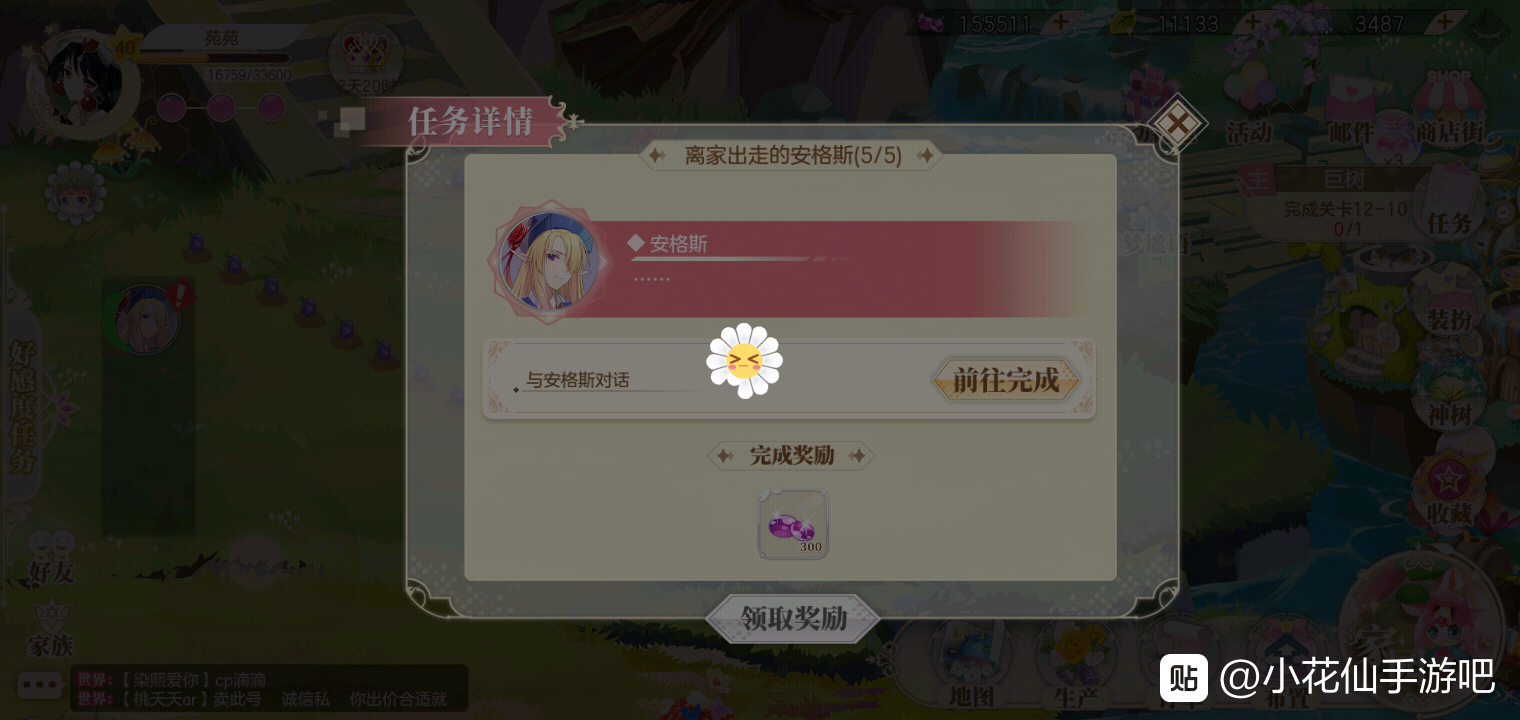Open the 收藏 collection icon
Screen dimensions: 1520x720
click(x=1449, y=492)
